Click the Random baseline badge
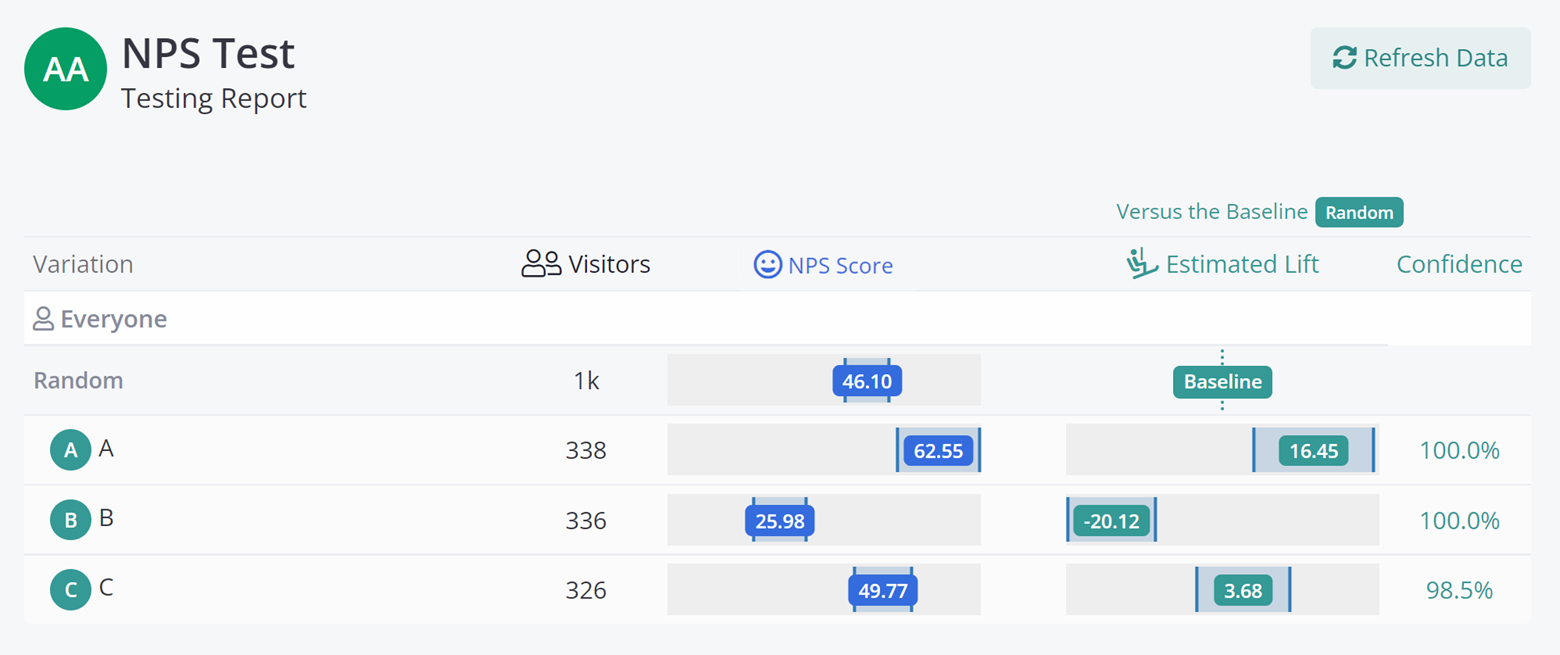Screen dimensions: 1560x655 click(x=1359, y=212)
